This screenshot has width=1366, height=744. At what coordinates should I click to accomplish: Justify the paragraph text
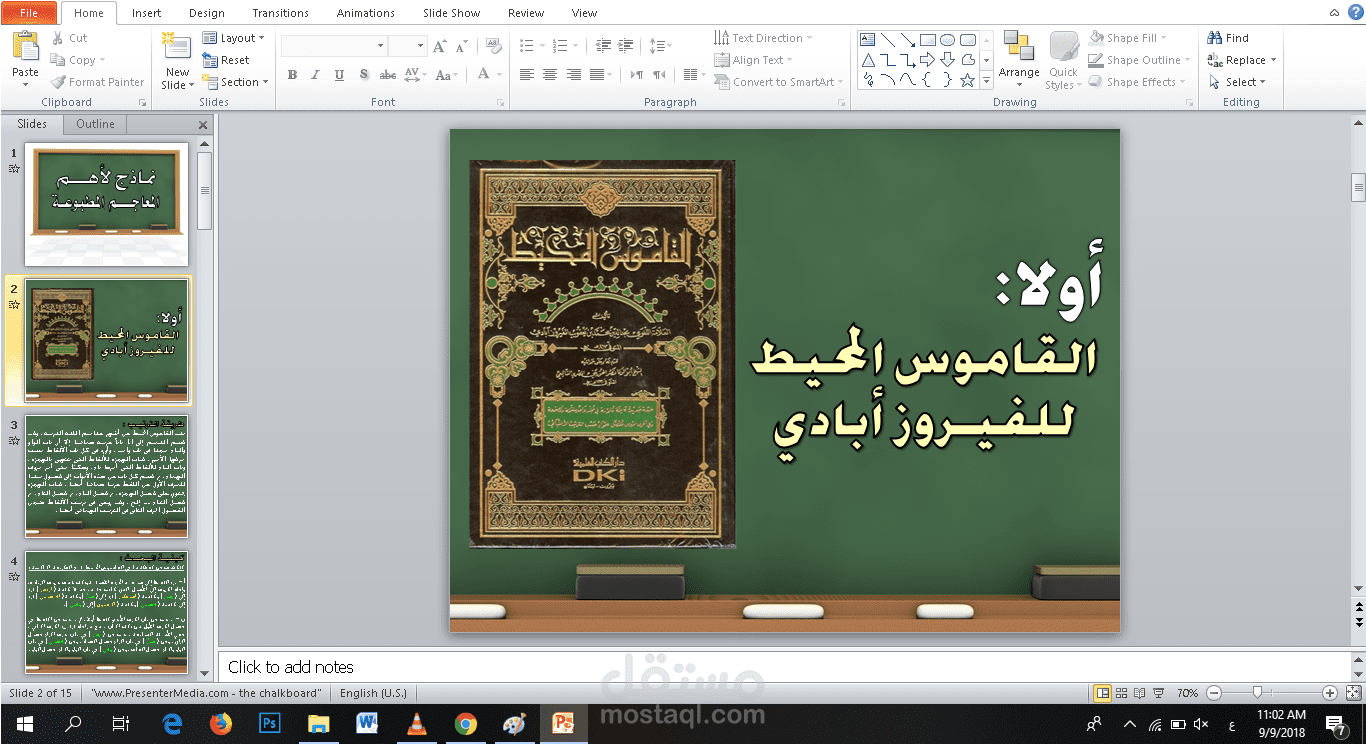597,75
